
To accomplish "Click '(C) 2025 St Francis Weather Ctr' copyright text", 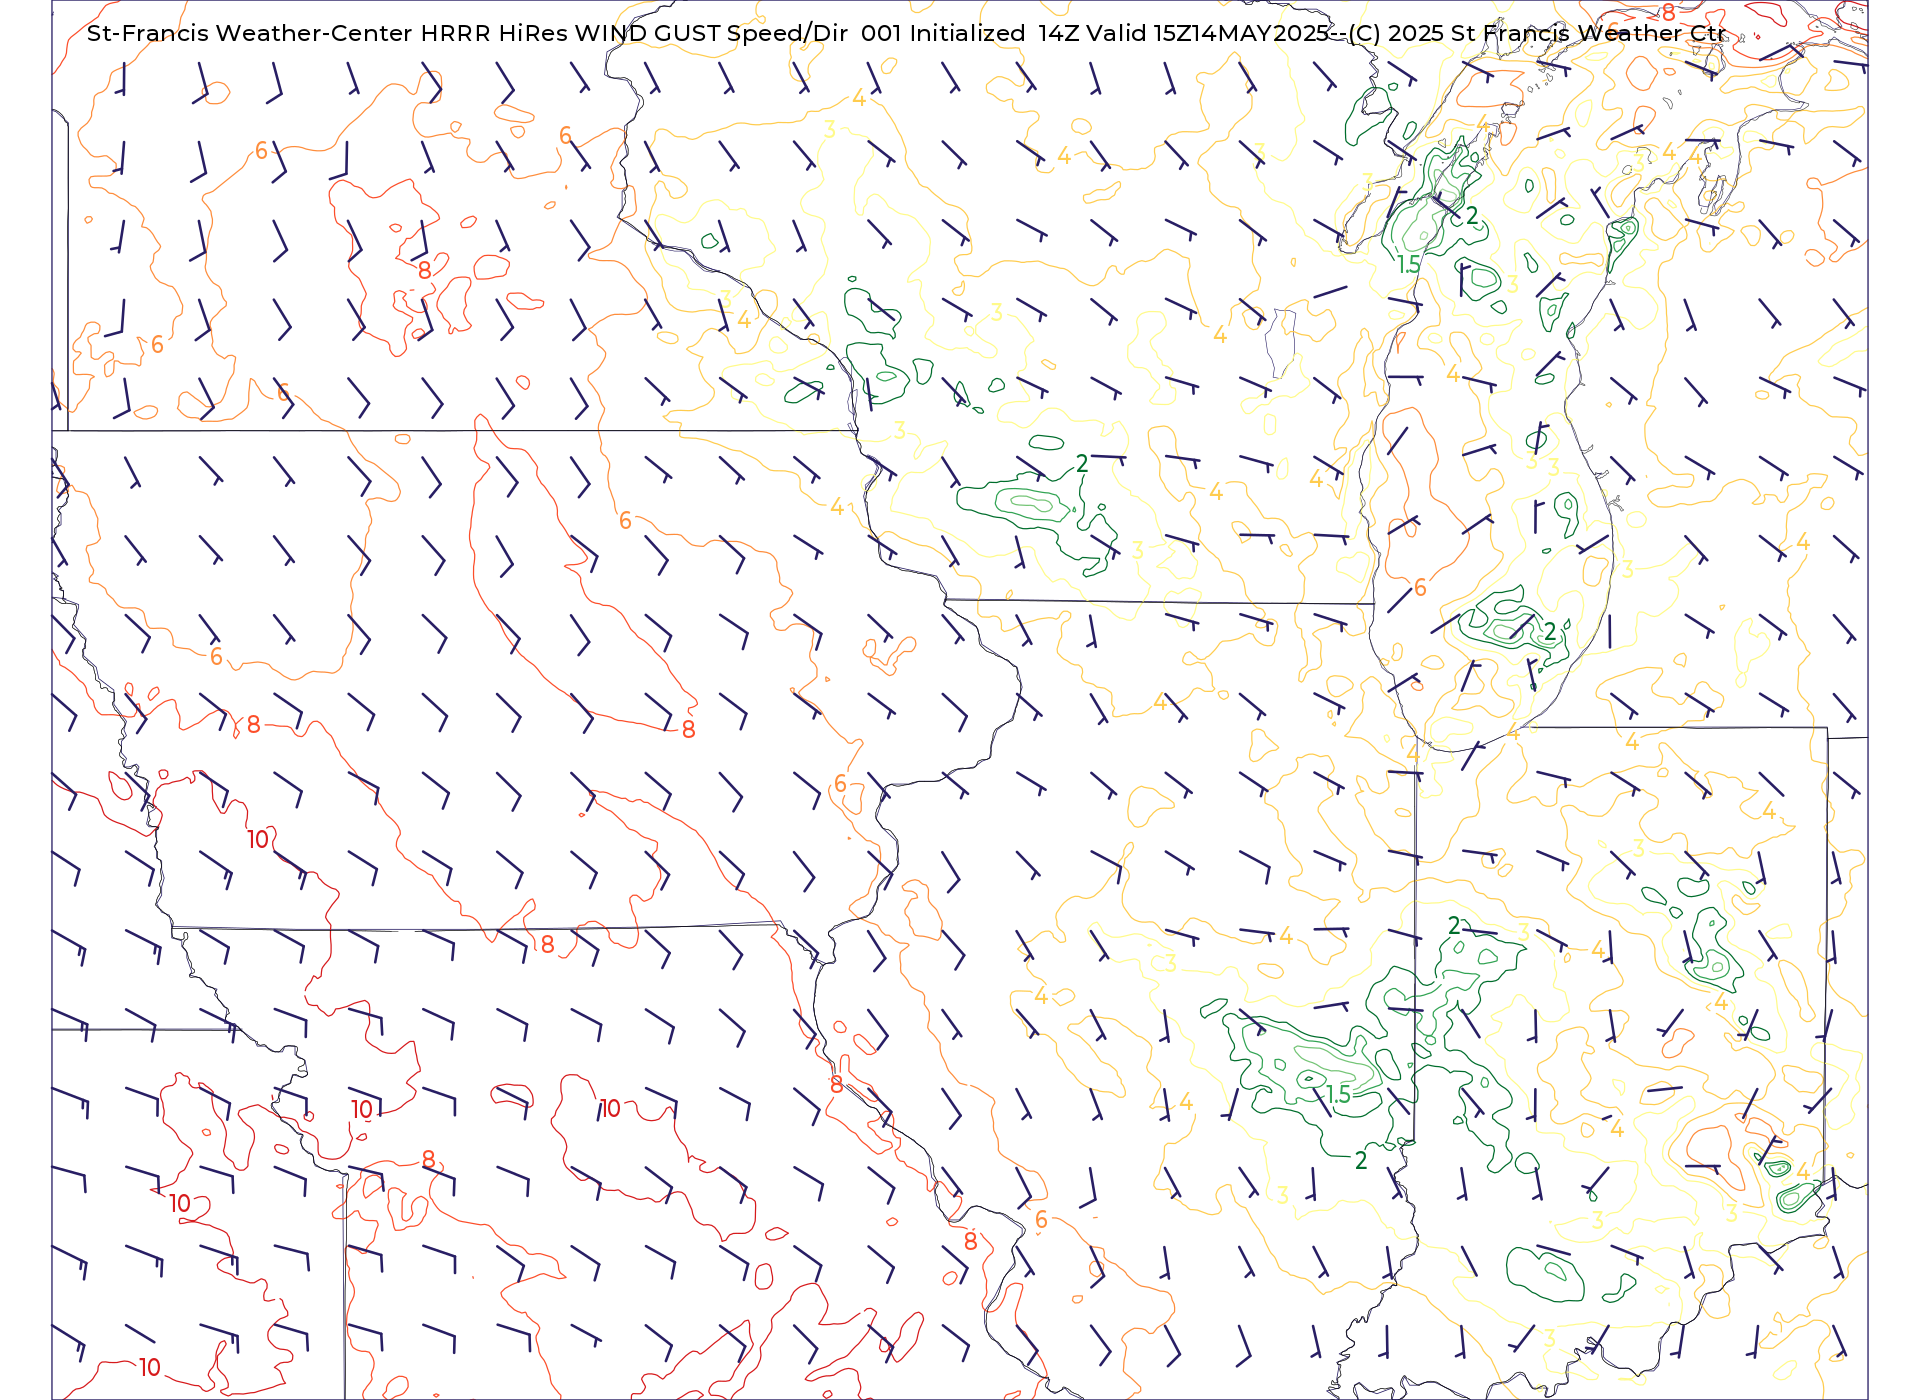I will pyautogui.click(x=1536, y=33).
